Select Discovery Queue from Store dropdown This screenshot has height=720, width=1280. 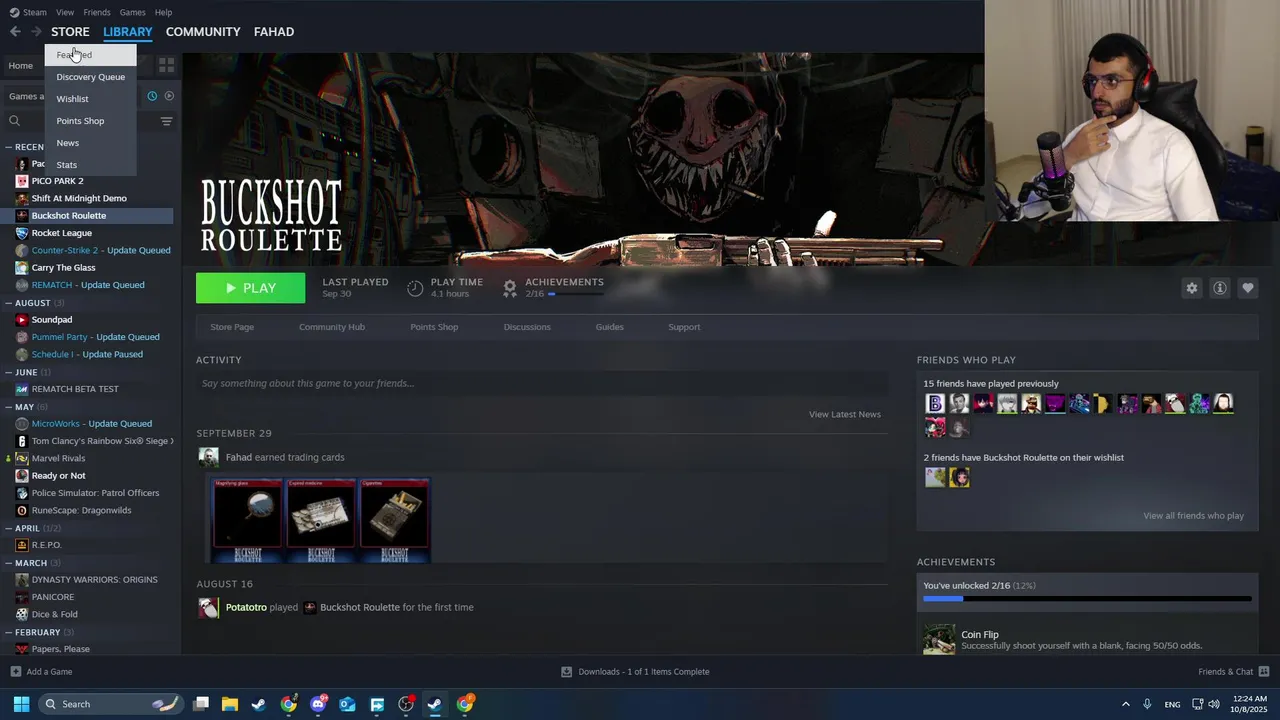click(90, 77)
